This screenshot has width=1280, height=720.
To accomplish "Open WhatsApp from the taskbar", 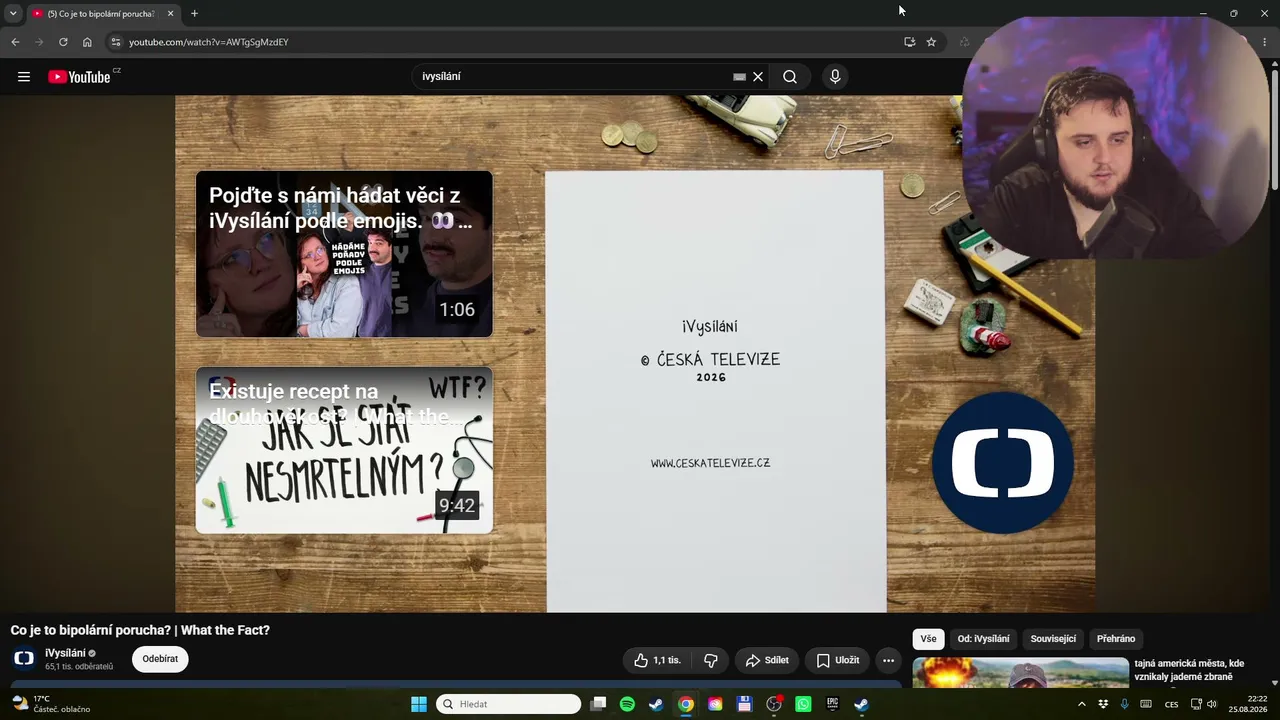I will tap(803, 704).
